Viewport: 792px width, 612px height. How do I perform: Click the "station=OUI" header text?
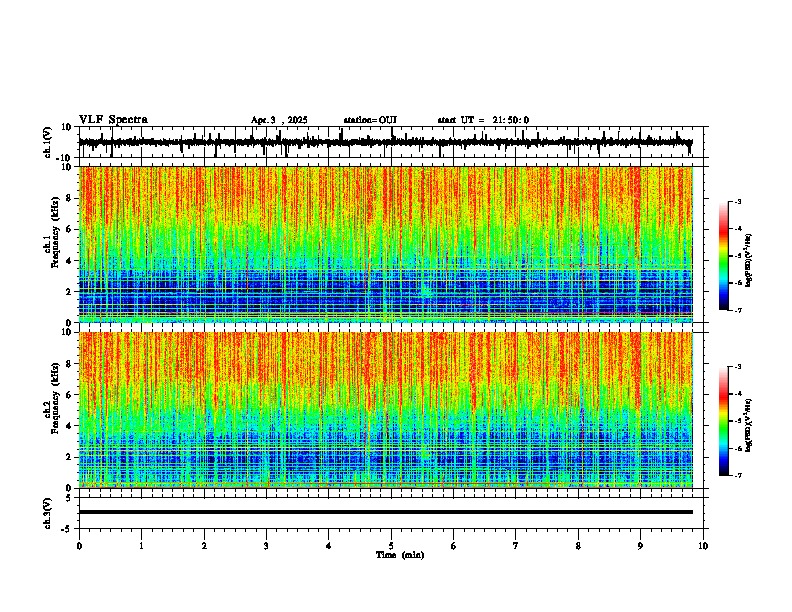click(x=370, y=120)
